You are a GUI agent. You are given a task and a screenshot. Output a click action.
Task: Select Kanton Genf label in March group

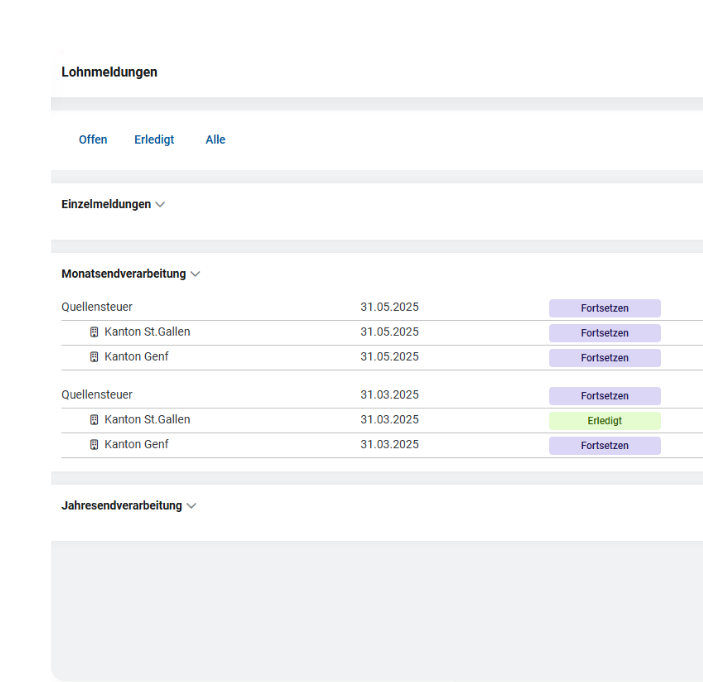[x=136, y=444]
